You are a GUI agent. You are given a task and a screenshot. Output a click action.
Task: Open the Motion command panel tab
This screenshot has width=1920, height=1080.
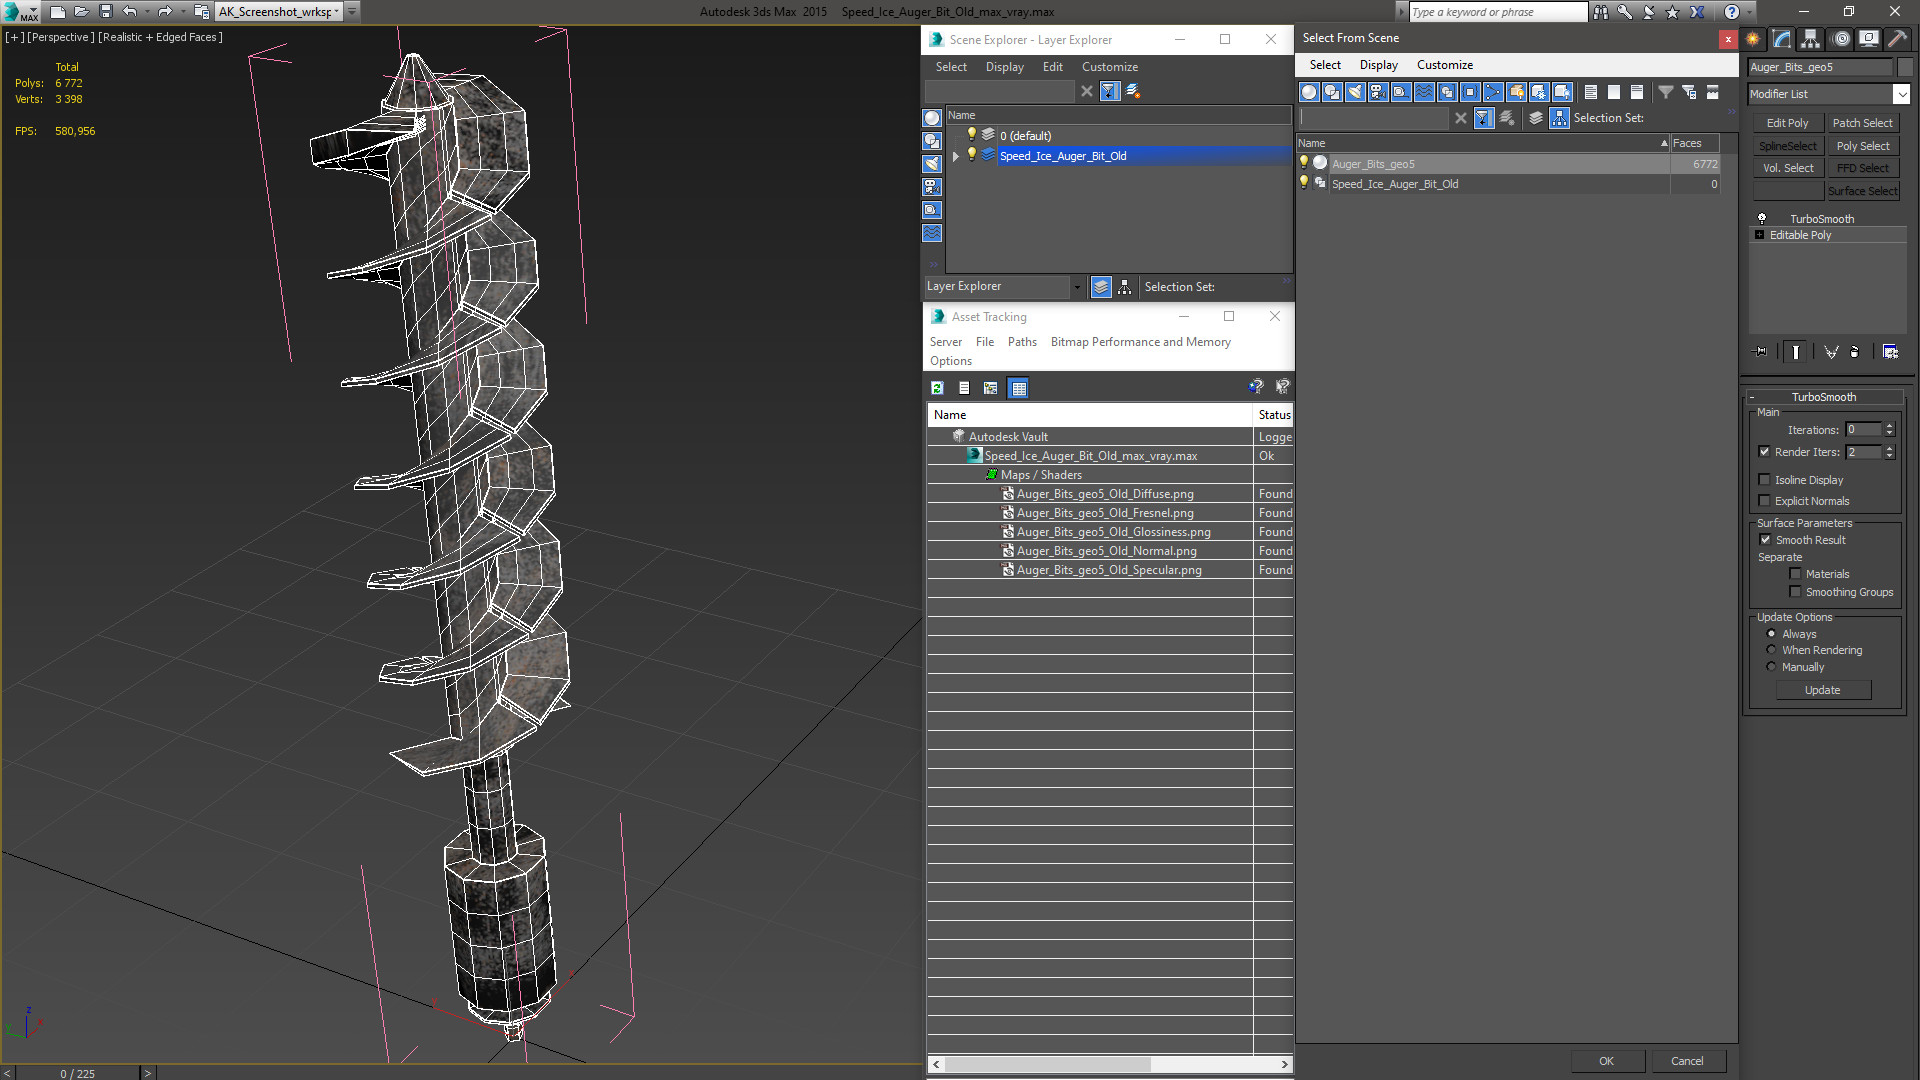point(1841,39)
